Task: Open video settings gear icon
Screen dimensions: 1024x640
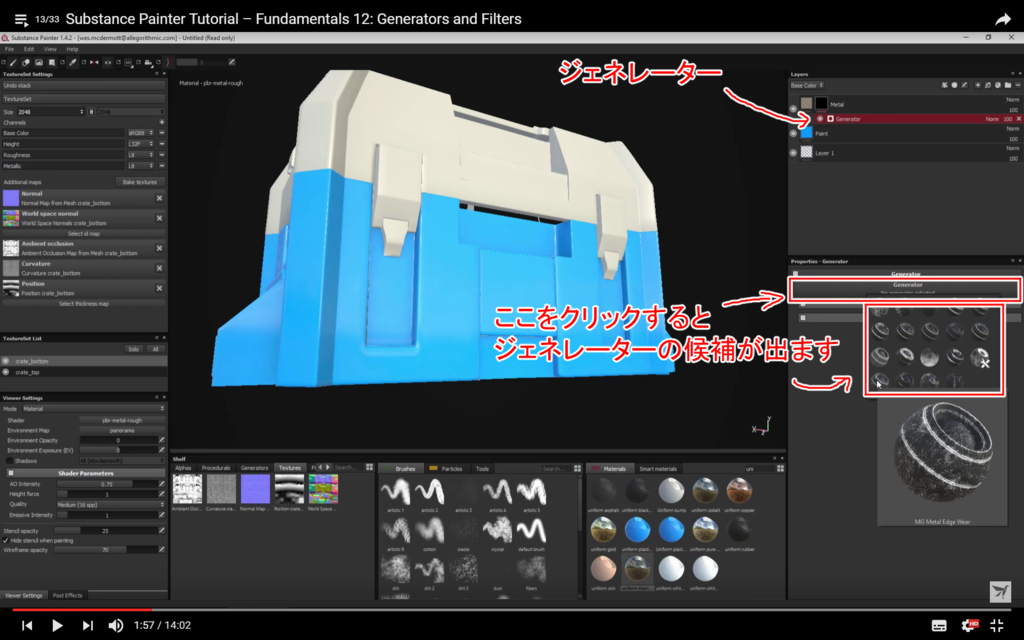Action: (x=968, y=625)
